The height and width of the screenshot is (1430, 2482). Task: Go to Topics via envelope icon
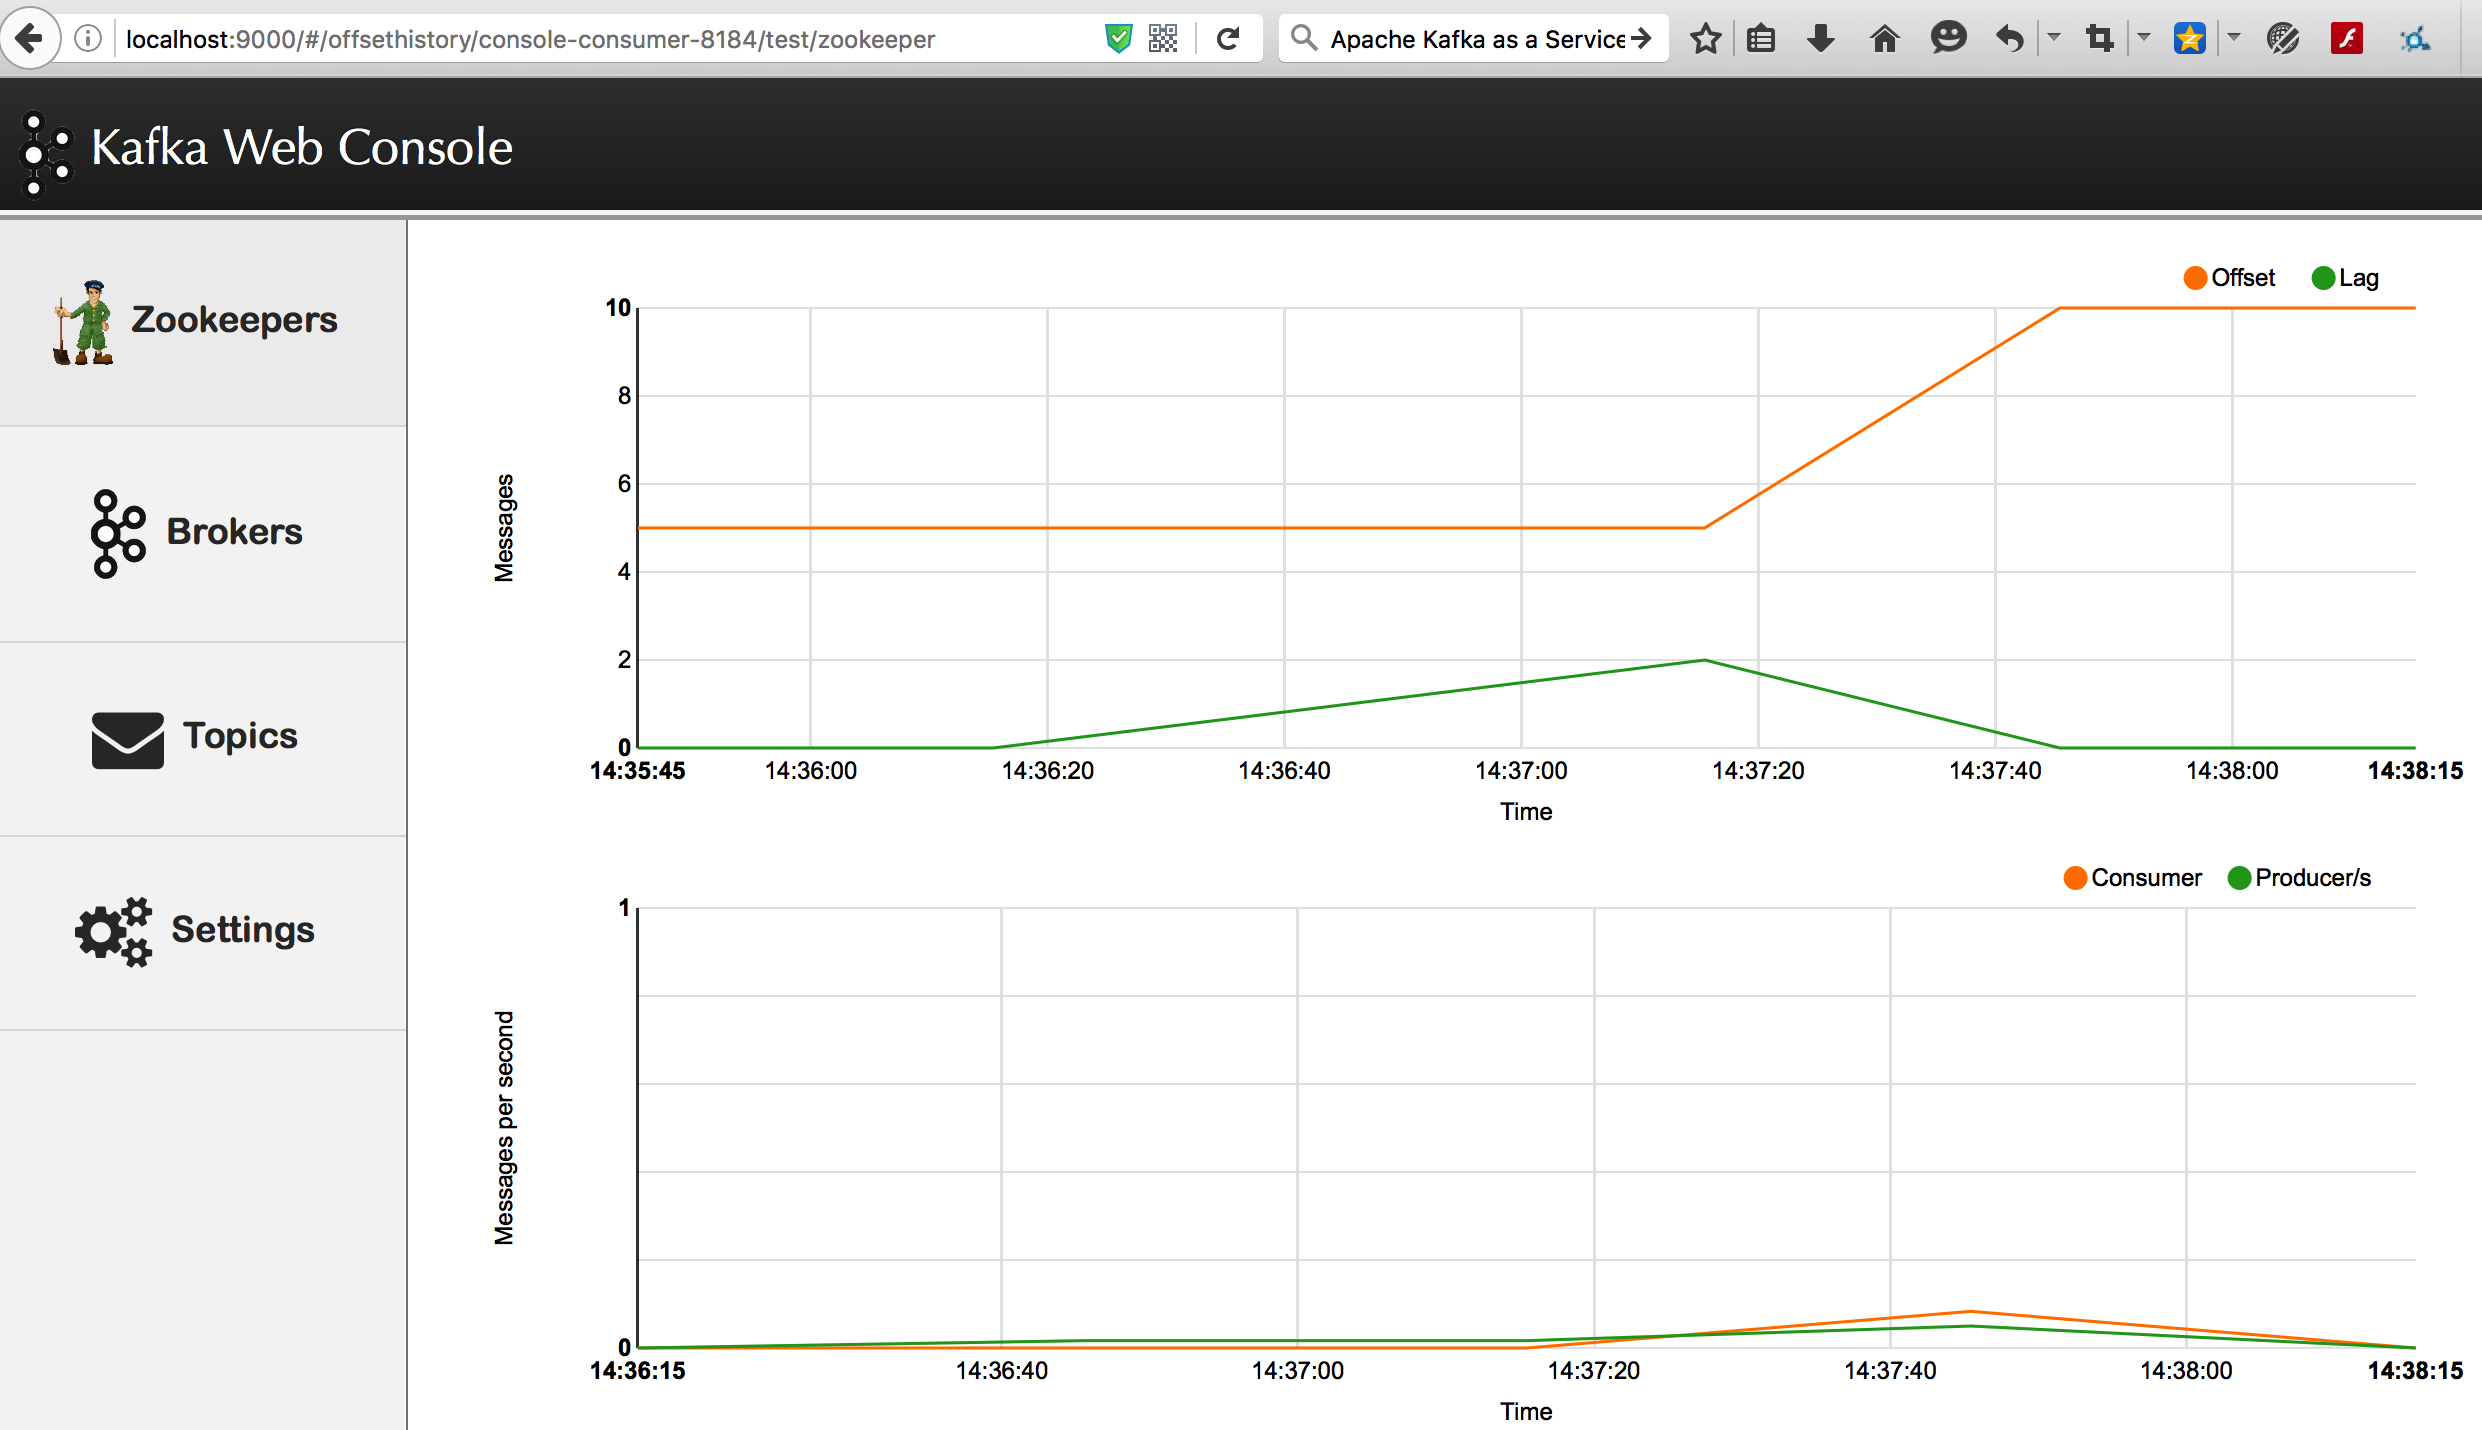click(x=128, y=739)
